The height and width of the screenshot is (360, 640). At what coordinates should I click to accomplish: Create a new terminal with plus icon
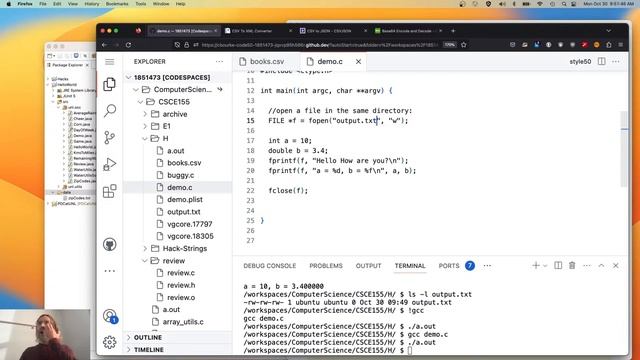(x=536, y=266)
